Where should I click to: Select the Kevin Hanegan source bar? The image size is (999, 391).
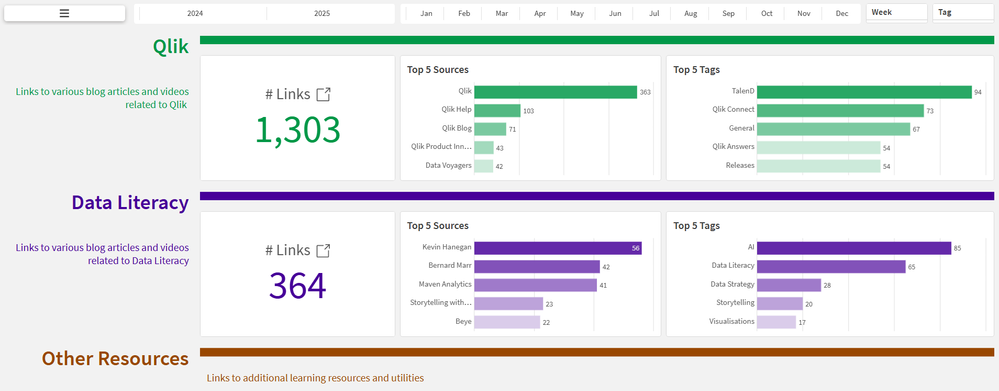[557, 248]
